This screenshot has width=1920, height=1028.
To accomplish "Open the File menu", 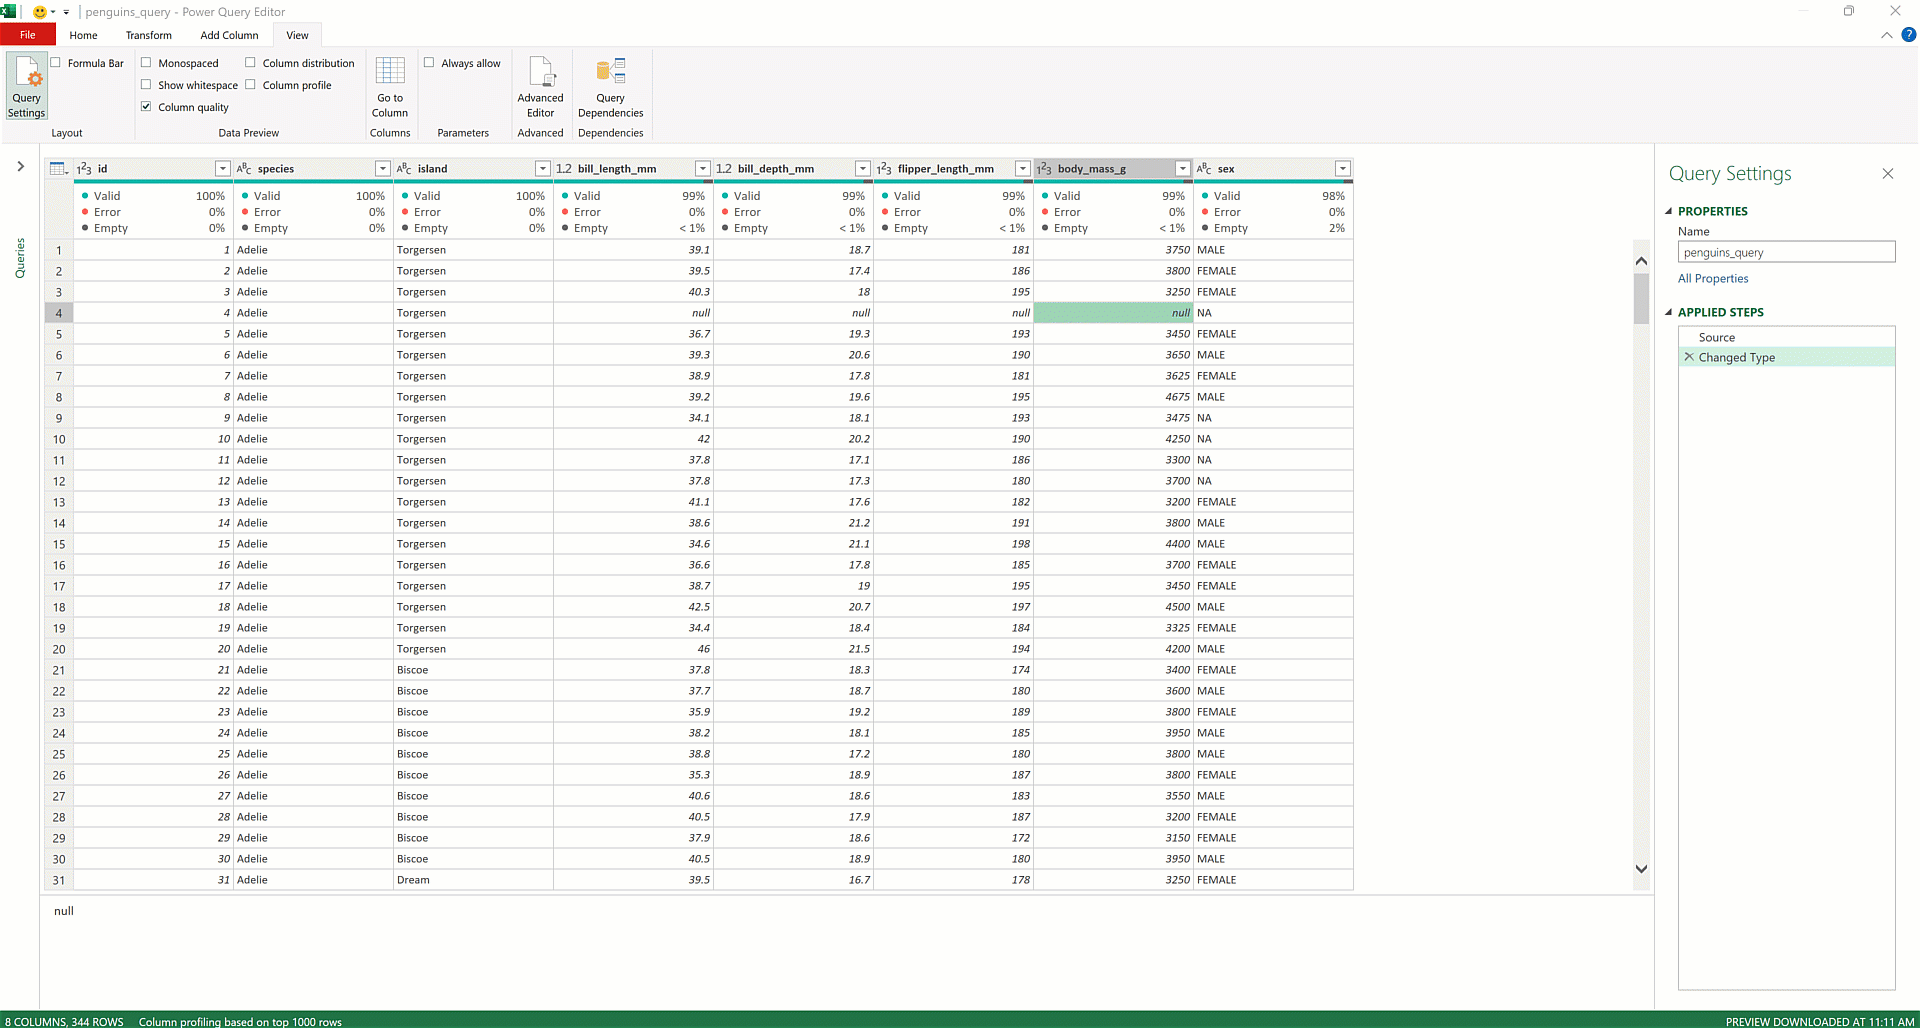I will coord(27,34).
